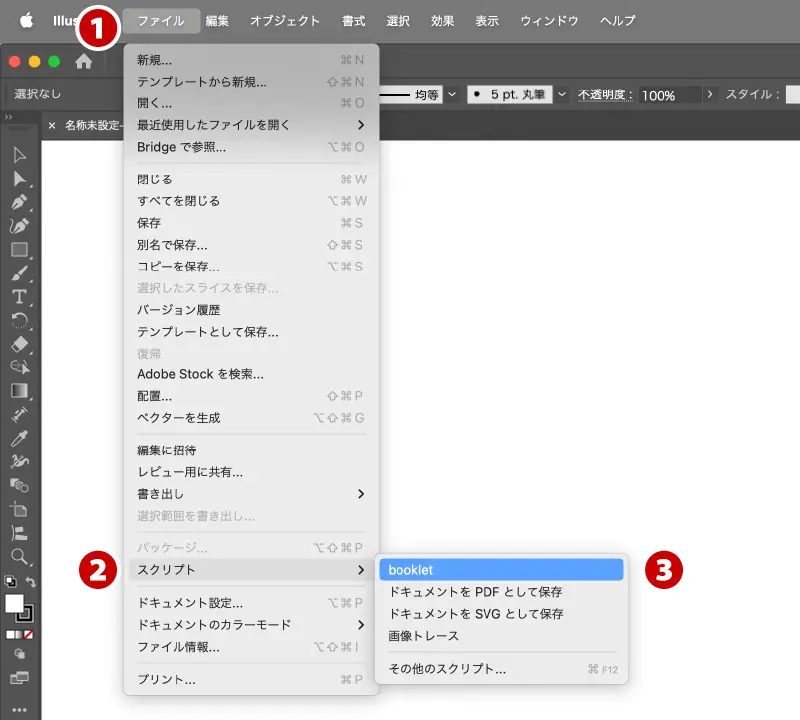The width and height of the screenshot is (800, 720).
Task: Select the Selection tool arrow
Action: (x=19, y=154)
